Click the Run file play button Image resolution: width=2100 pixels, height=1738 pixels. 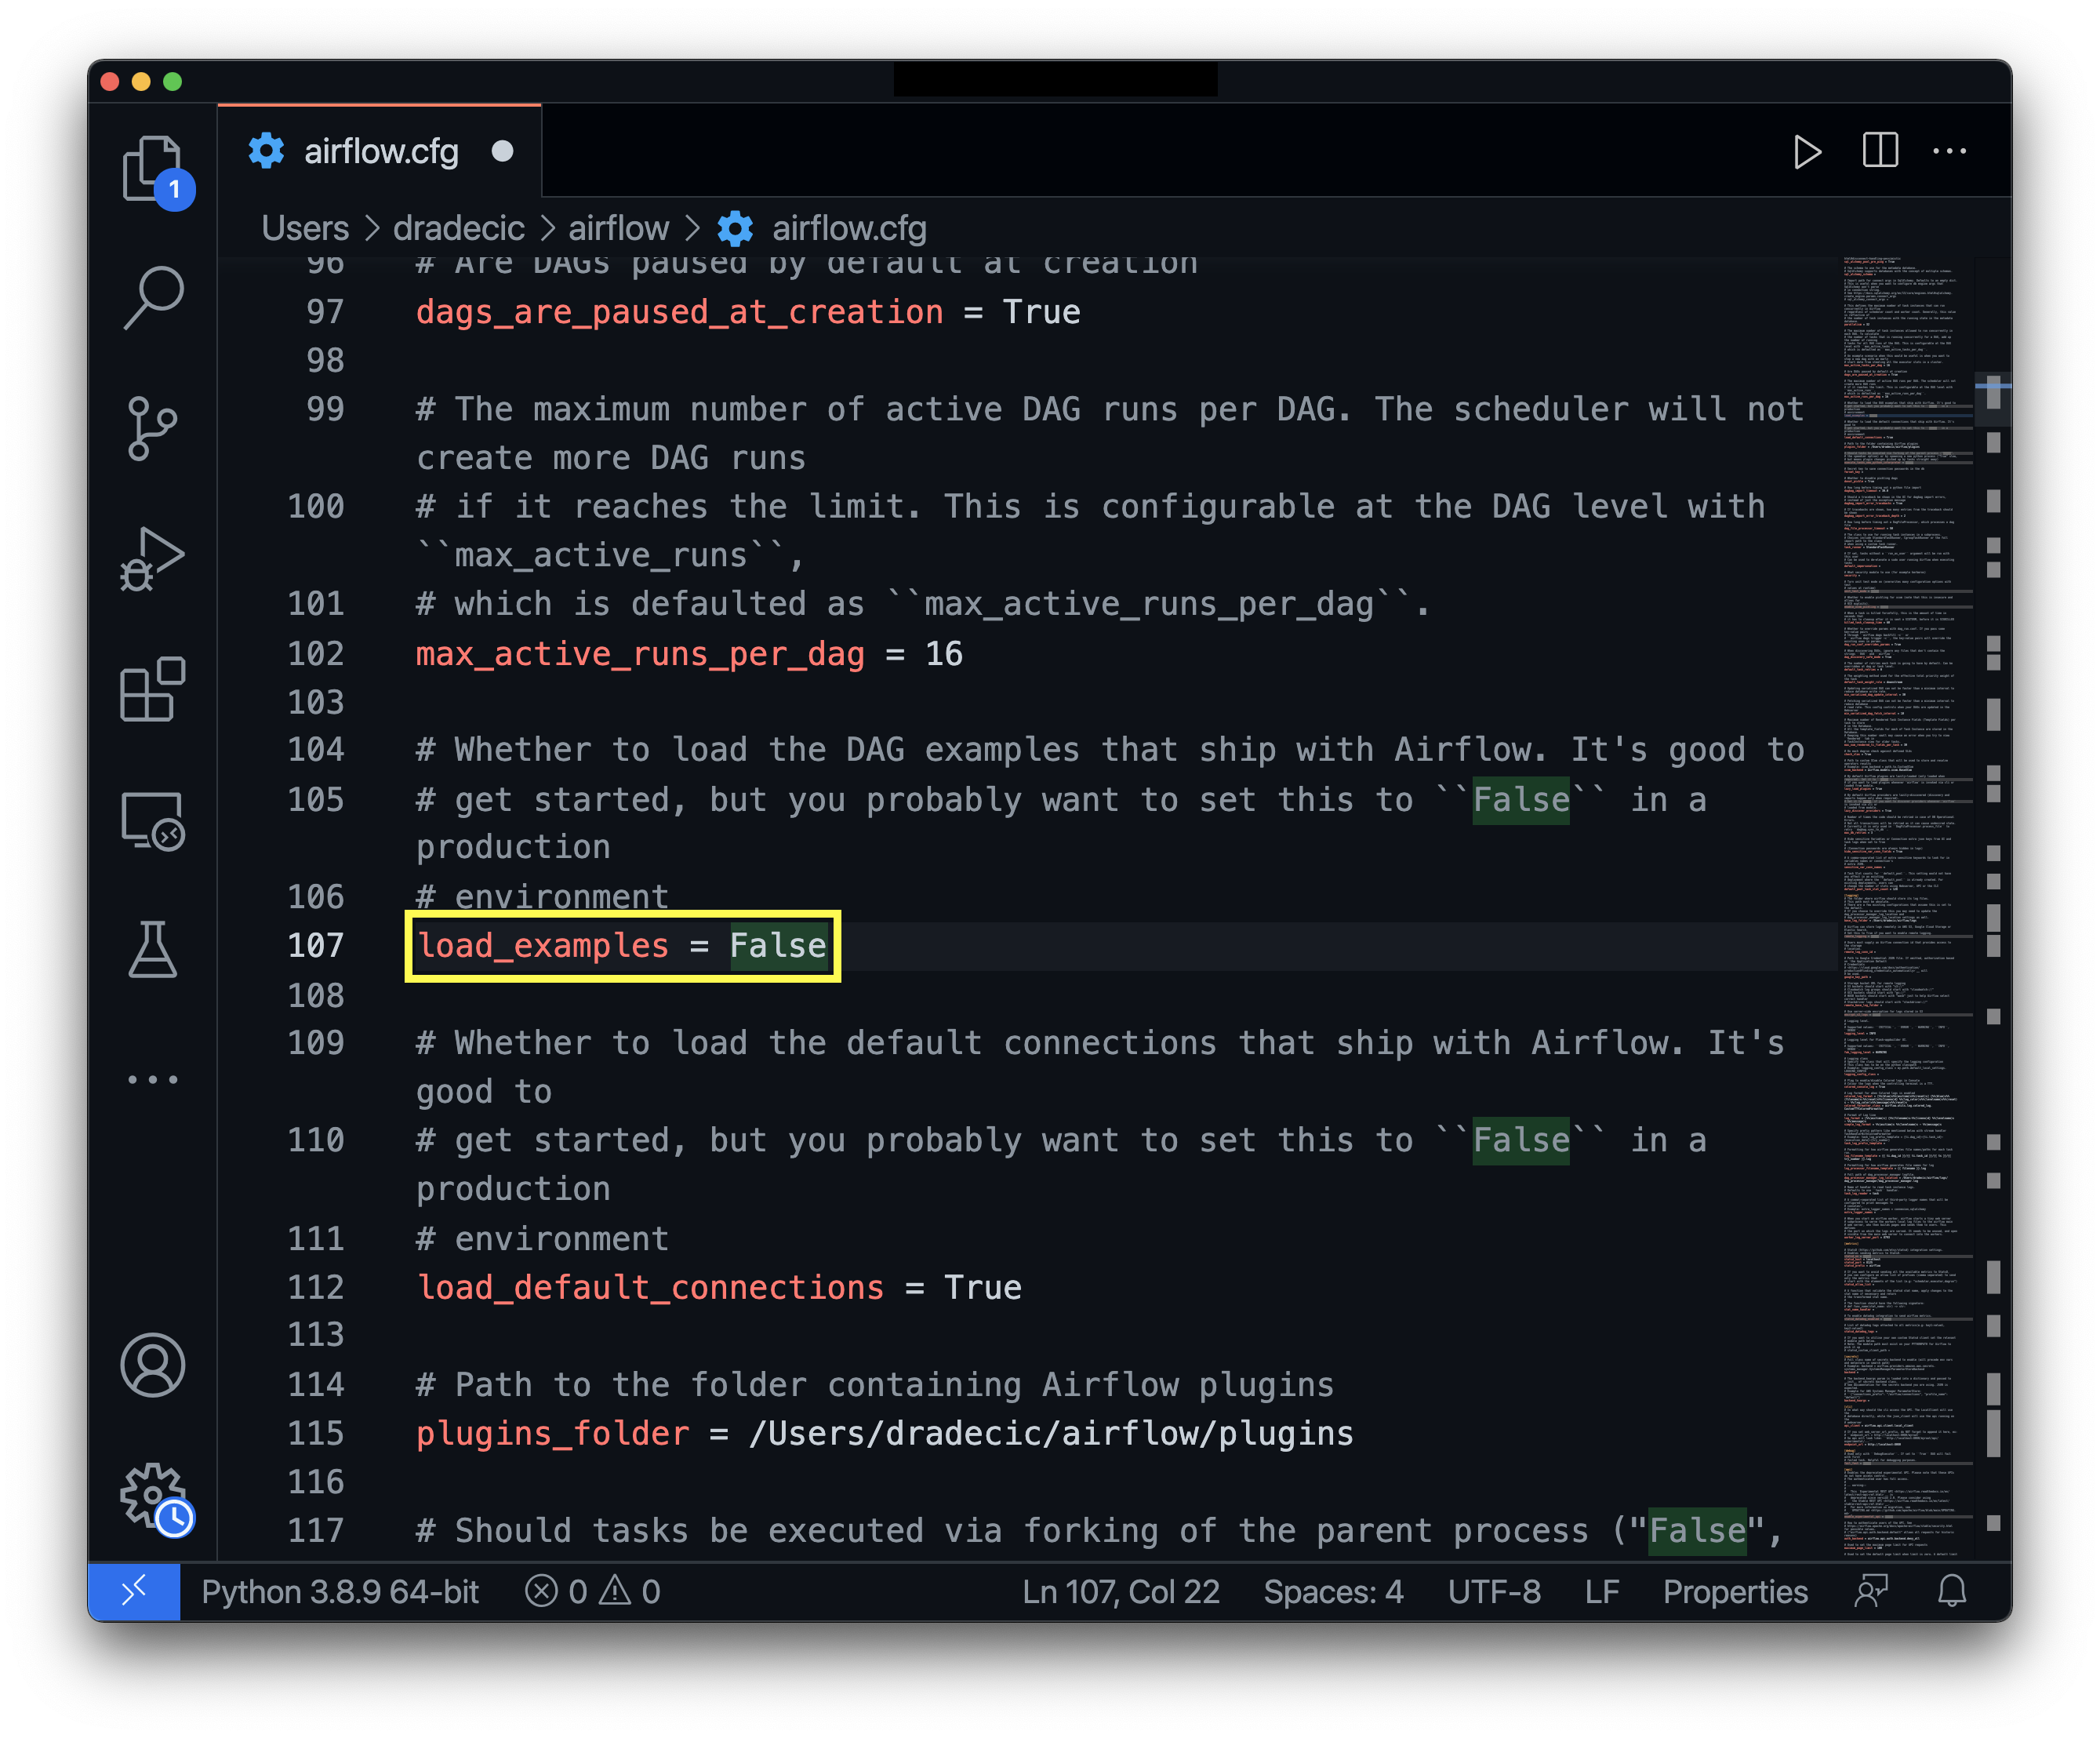click(x=1807, y=152)
